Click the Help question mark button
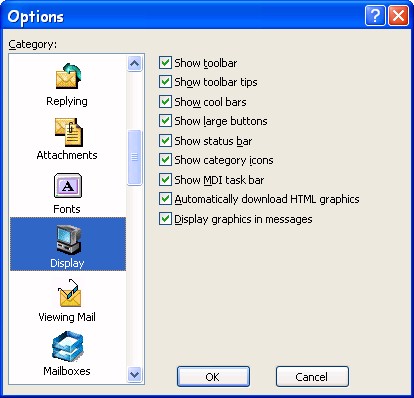This screenshot has width=414, height=398. (375, 15)
